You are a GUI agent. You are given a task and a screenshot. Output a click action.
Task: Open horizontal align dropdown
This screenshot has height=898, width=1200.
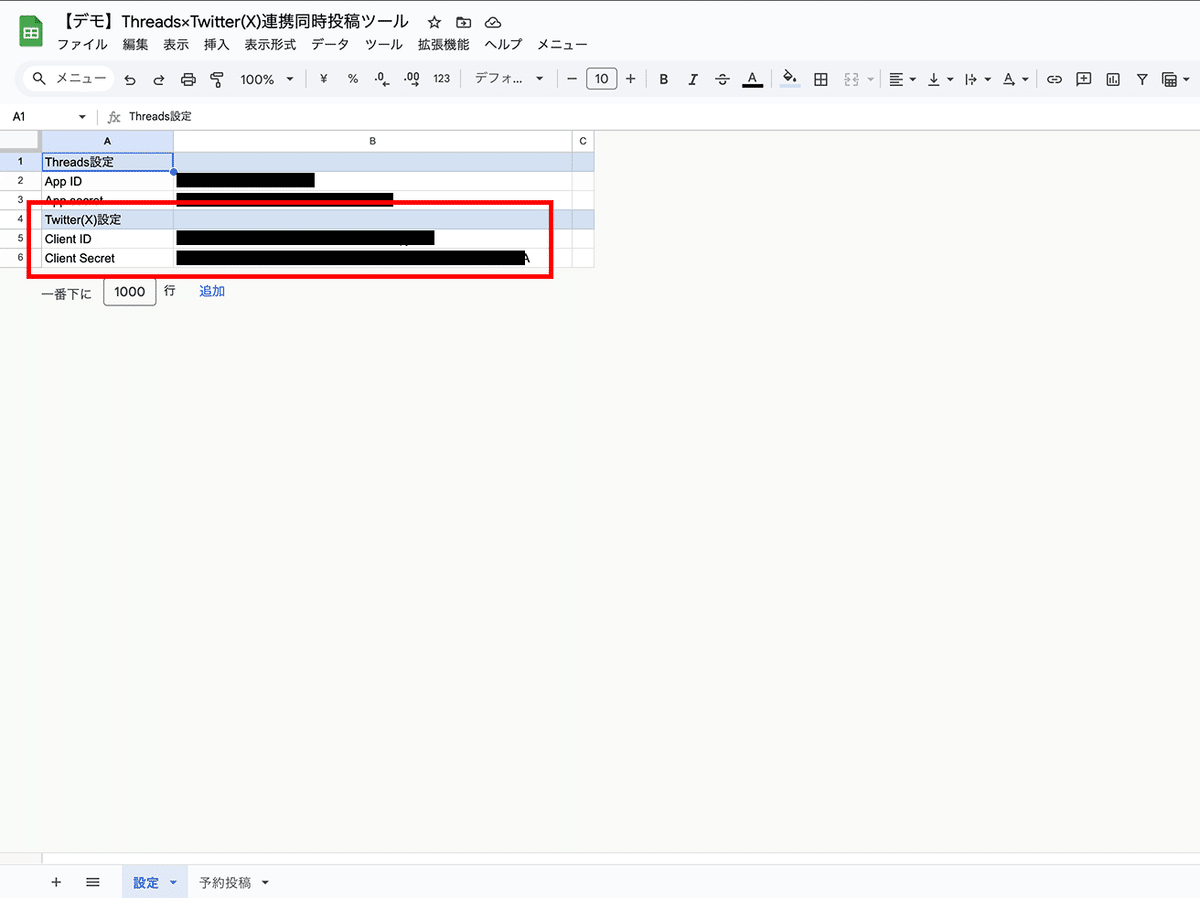pyautogui.click(x=903, y=79)
